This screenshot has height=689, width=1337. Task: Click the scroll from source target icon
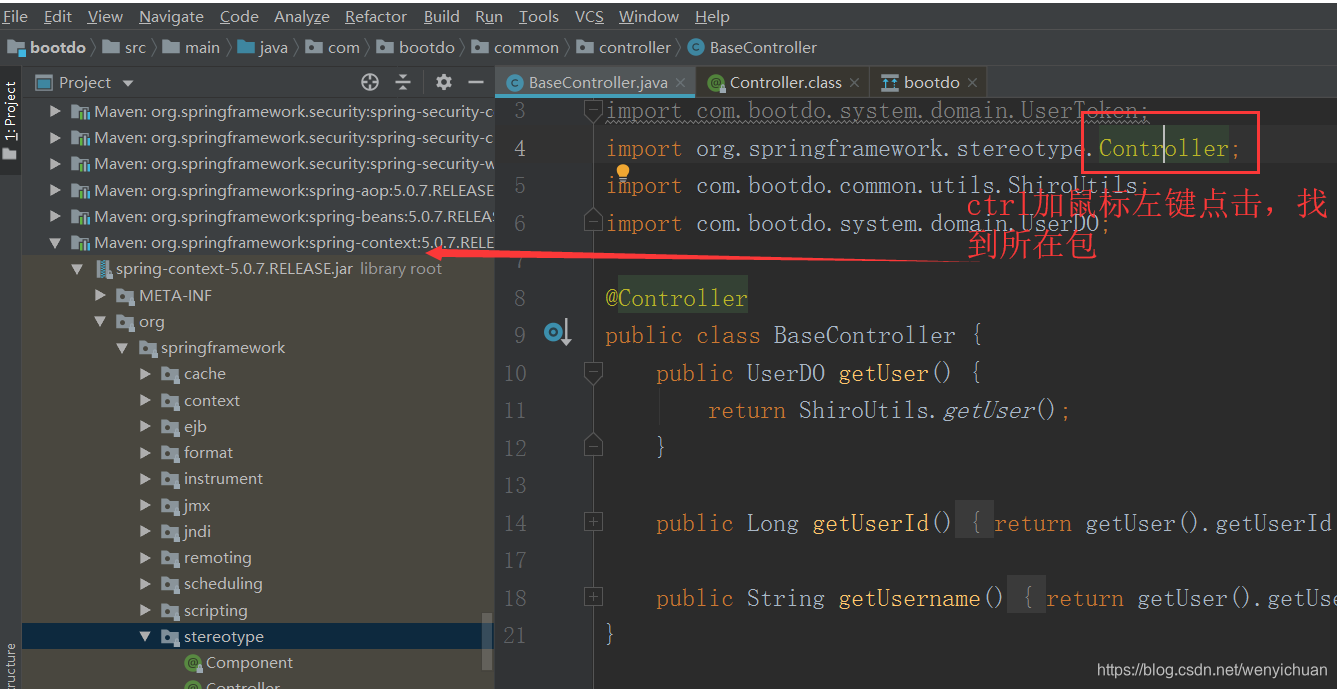[370, 82]
